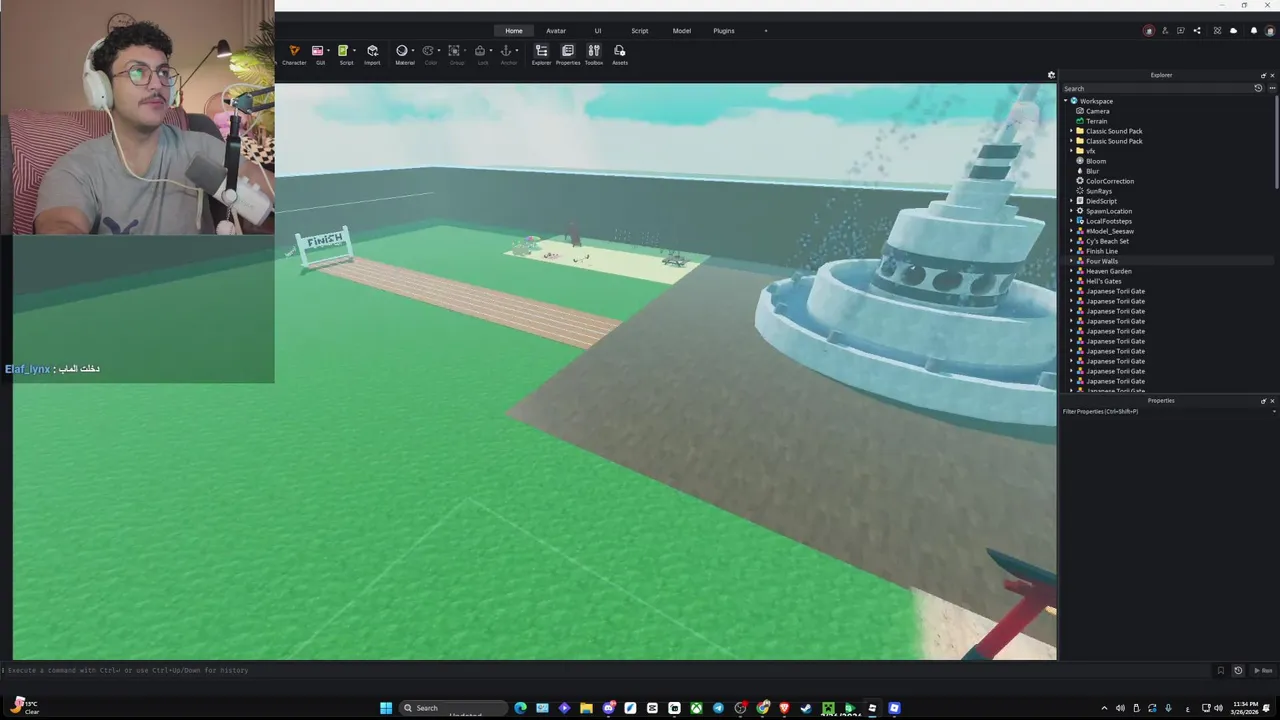The image size is (1280, 720).
Task: Collapse the Workspace tree node
Action: coord(1066,101)
